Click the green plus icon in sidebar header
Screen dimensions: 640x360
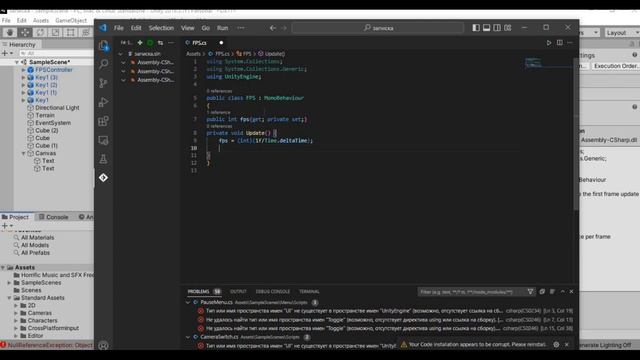pyautogui.click(x=140, y=42)
